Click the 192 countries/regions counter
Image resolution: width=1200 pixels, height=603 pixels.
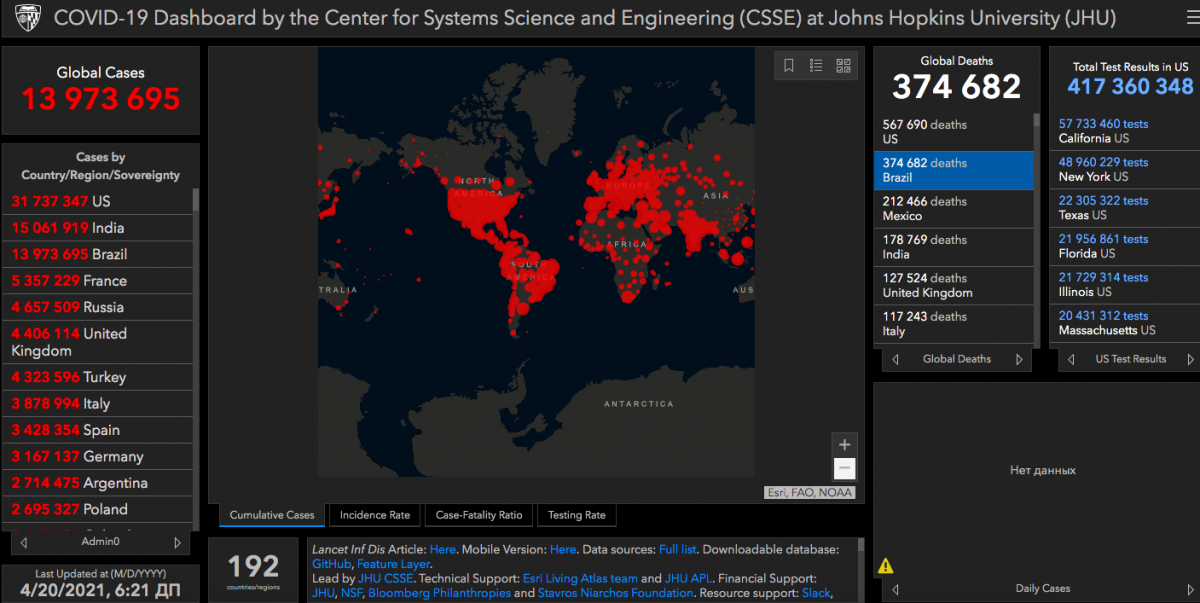[254, 571]
